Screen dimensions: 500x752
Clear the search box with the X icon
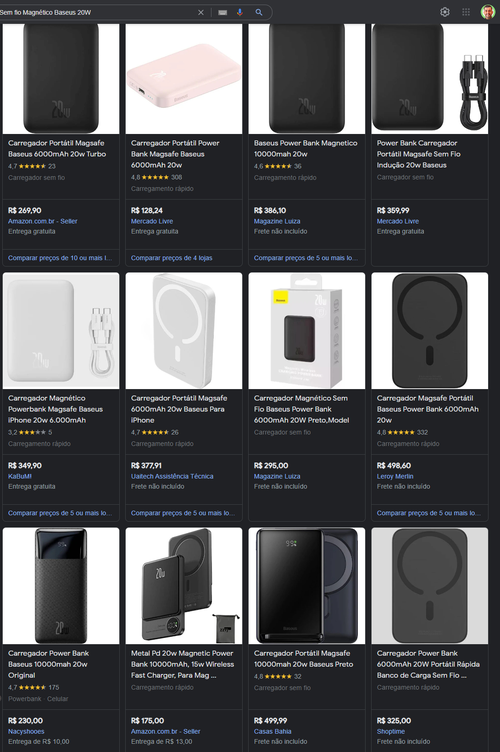tap(201, 12)
